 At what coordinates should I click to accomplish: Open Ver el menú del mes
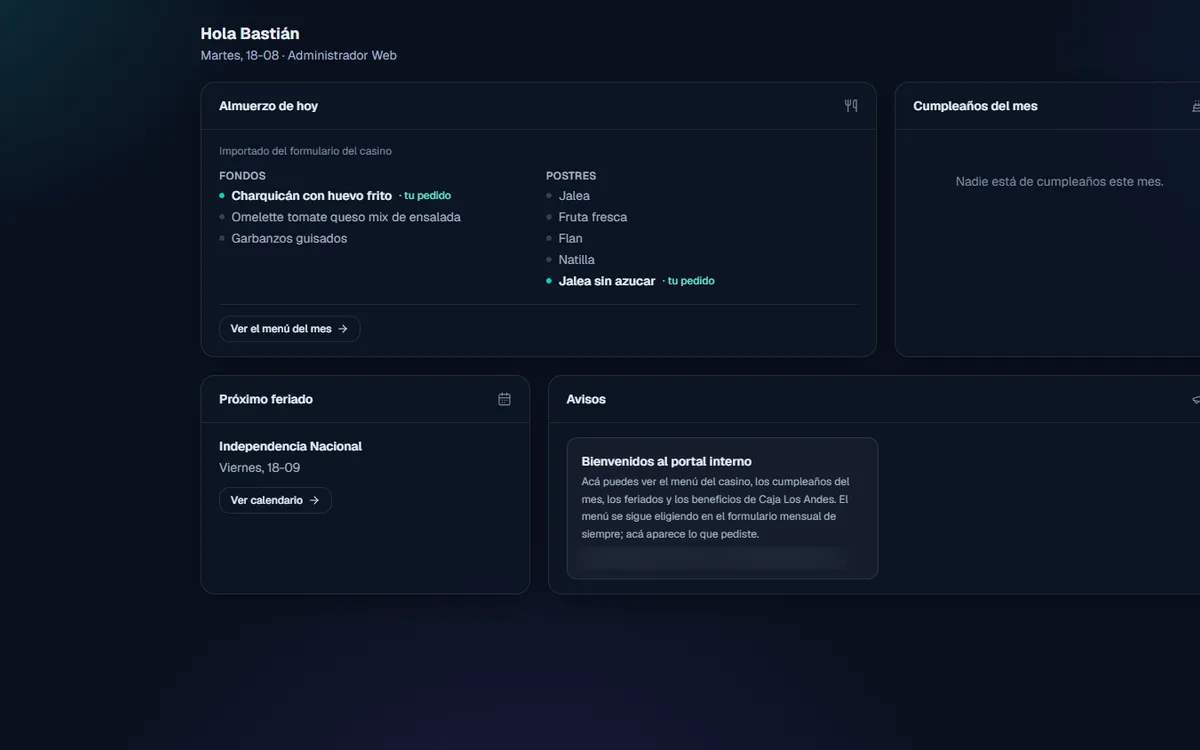coord(289,329)
